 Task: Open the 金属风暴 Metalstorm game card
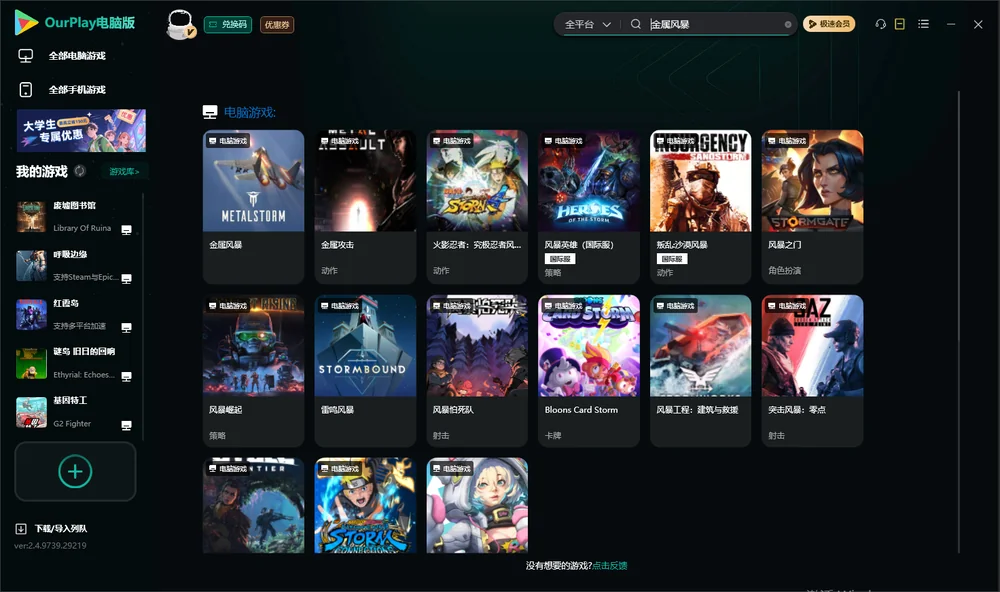(x=254, y=207)
